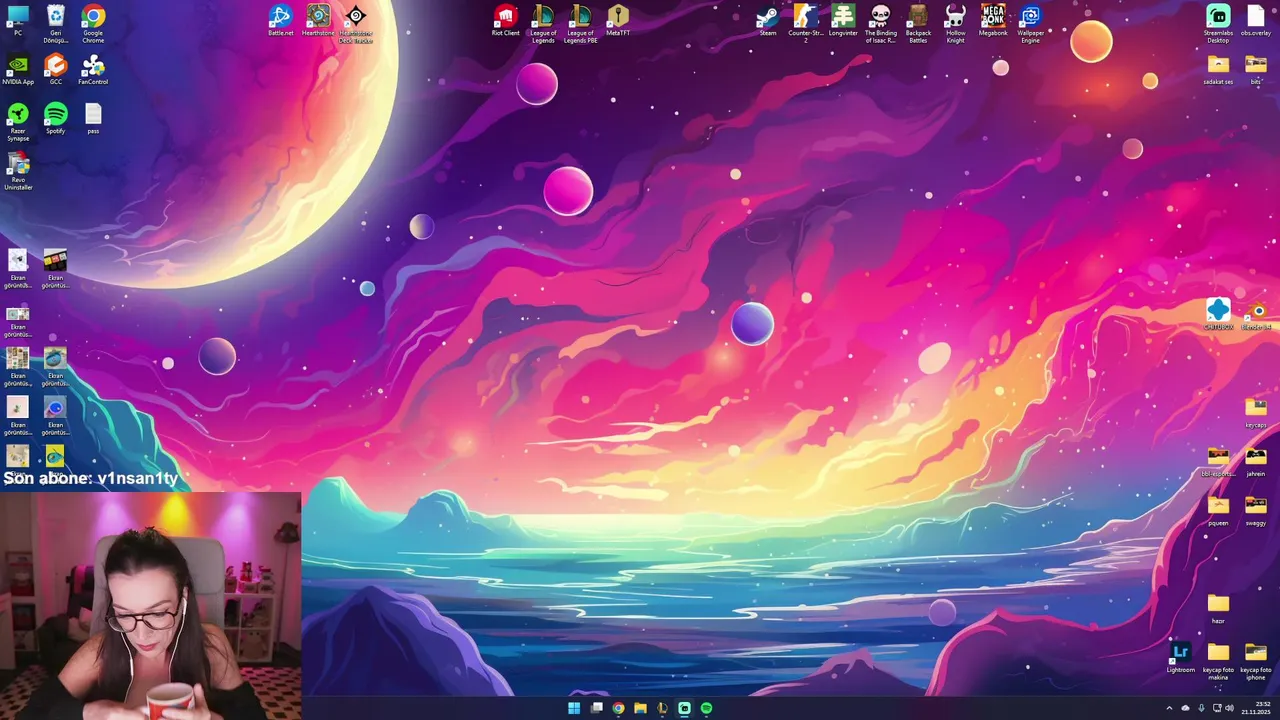Open the Longvinter game icon
Image resolution: width=1280 pixels, height=720 pixels.
coord(843,20)
